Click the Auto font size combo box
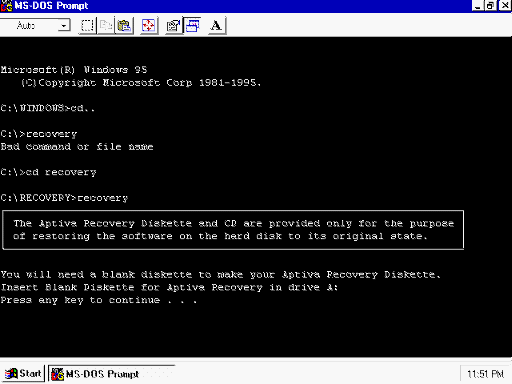Image resolution: width=512 pixels, height=384 pixels. coord(35,26)
